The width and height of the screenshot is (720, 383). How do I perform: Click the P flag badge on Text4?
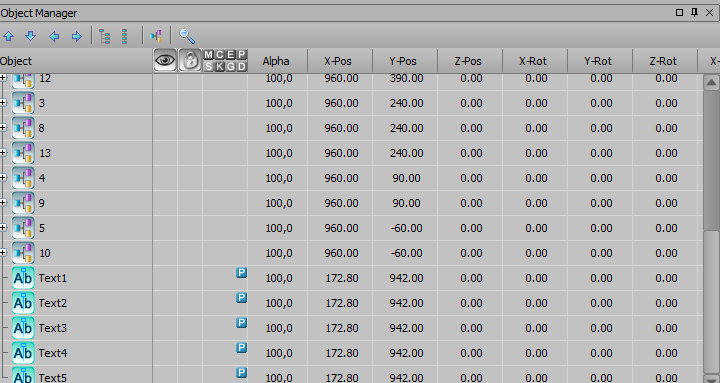tap(242, 348)
